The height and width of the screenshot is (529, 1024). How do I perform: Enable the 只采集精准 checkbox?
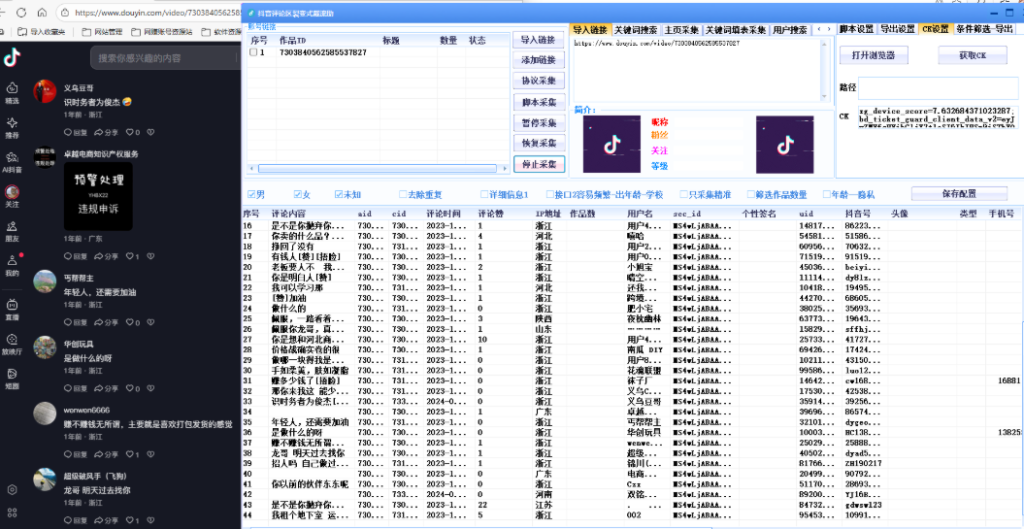click(x=683, y=194)
